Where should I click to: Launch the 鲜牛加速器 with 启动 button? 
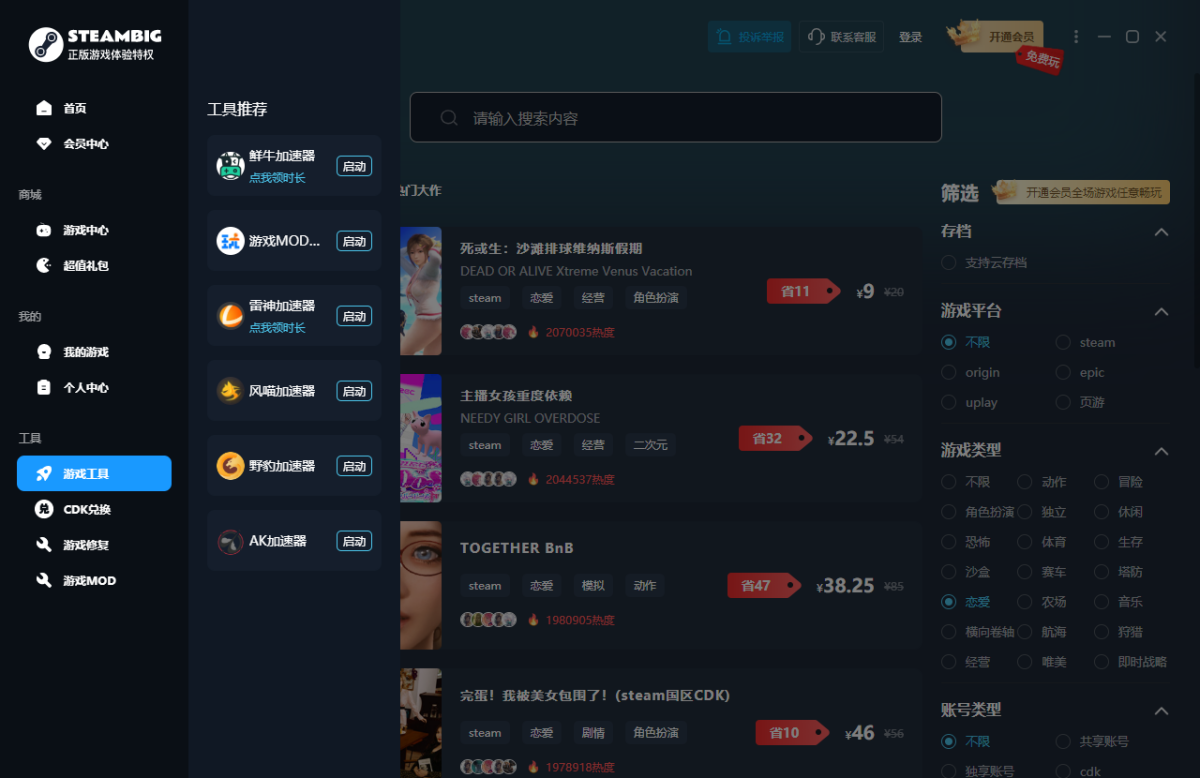pos(354,166)
